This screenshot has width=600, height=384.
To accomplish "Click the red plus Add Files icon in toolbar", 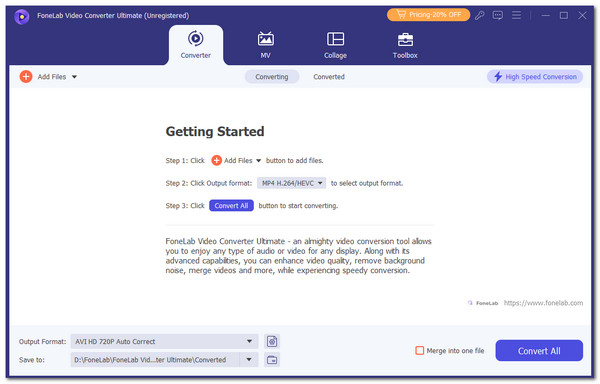I will (26, 76).
